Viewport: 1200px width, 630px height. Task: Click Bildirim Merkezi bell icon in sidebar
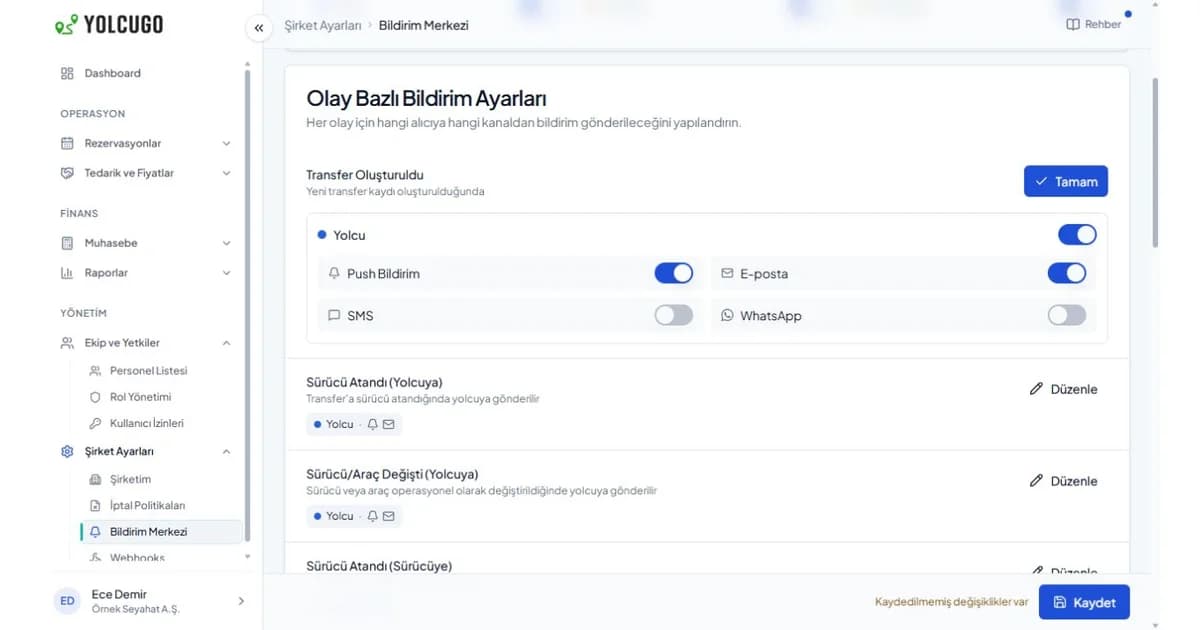click(96, 532)
